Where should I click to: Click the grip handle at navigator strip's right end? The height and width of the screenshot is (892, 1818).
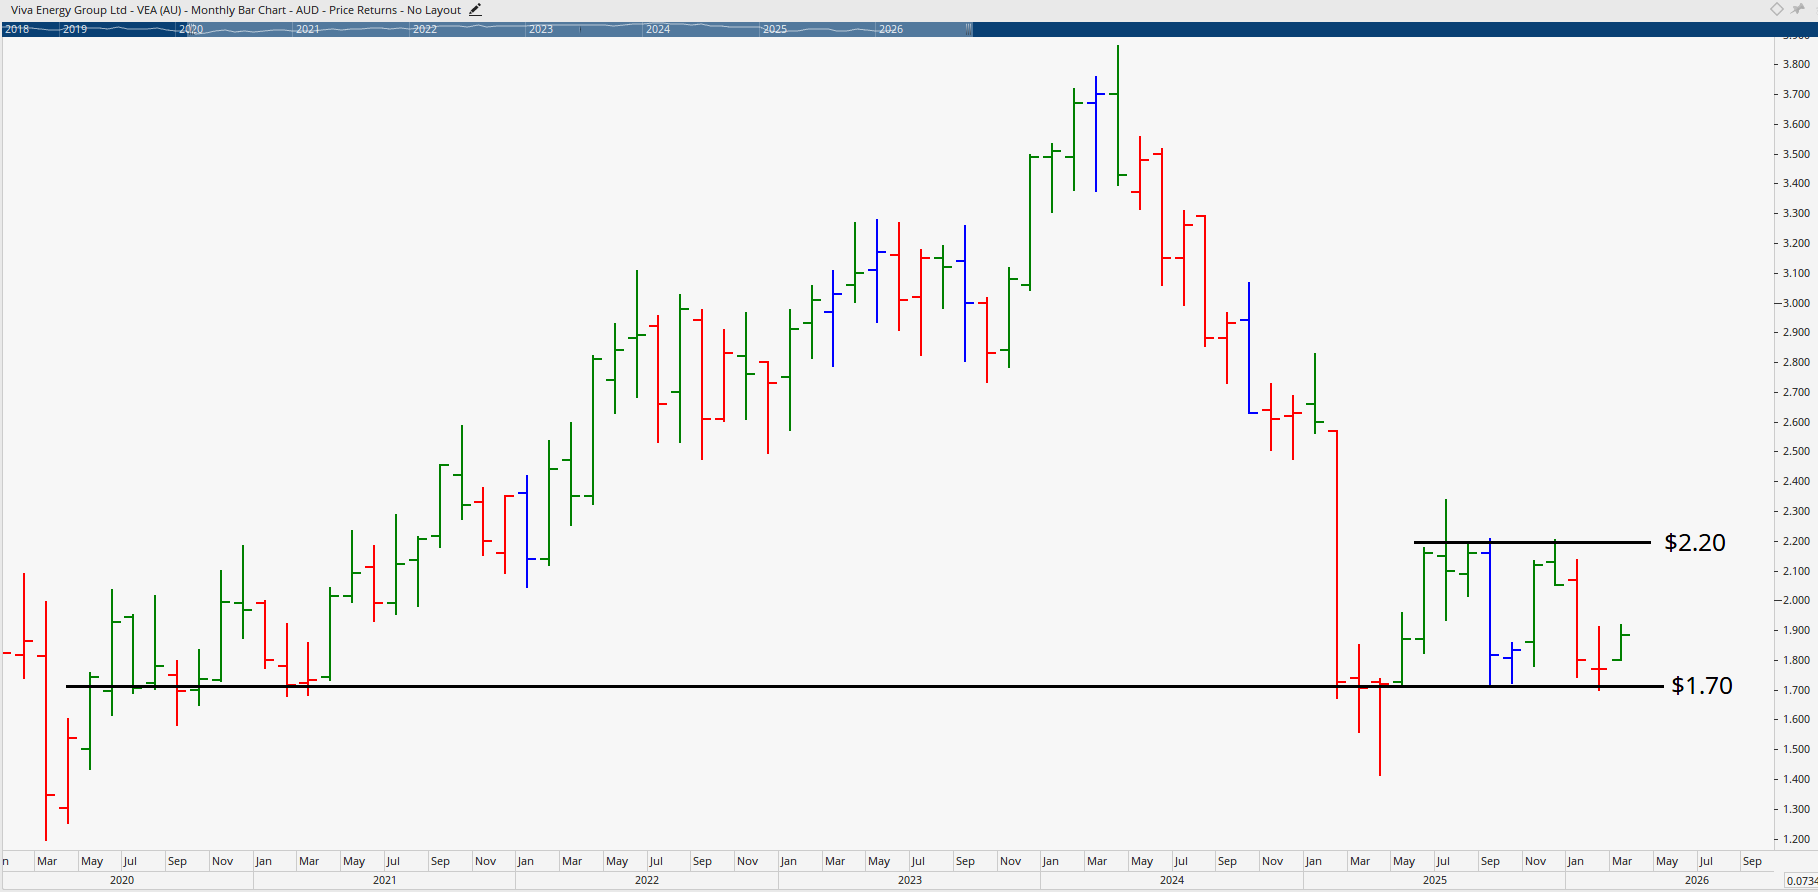[x=969, y=29]
